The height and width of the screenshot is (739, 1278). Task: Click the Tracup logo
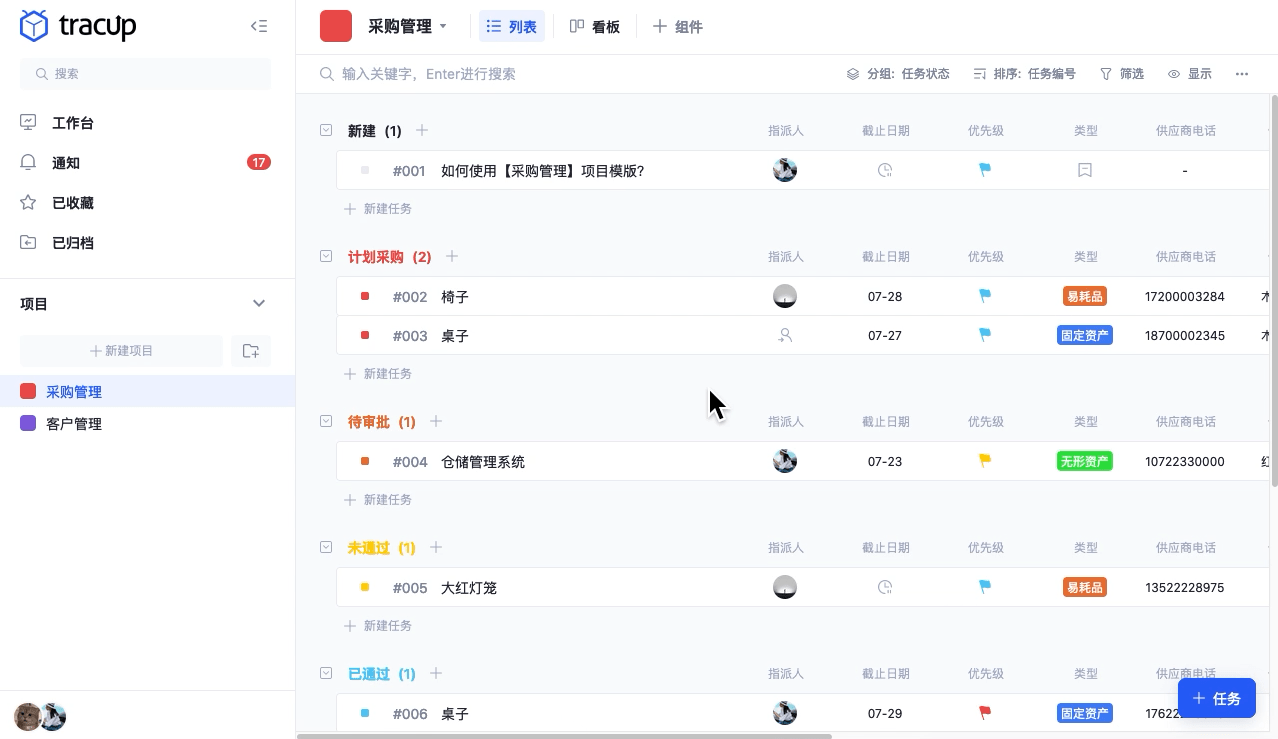pos(78,26)
